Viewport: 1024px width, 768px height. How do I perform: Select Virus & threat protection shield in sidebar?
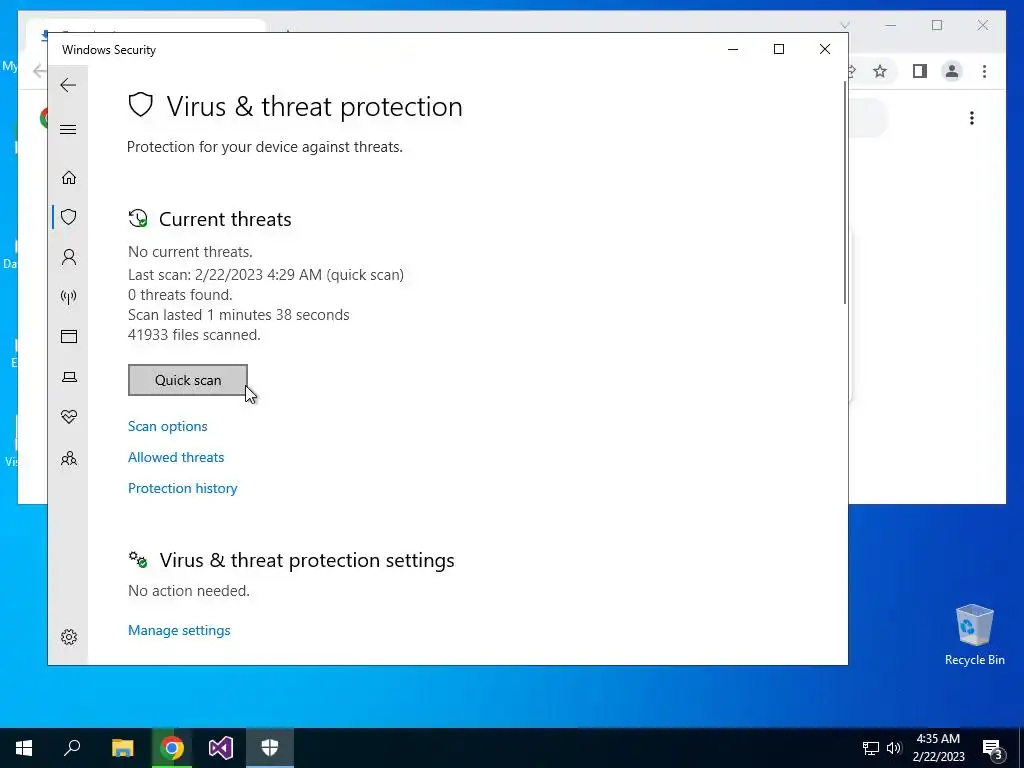tap(69, 217)
